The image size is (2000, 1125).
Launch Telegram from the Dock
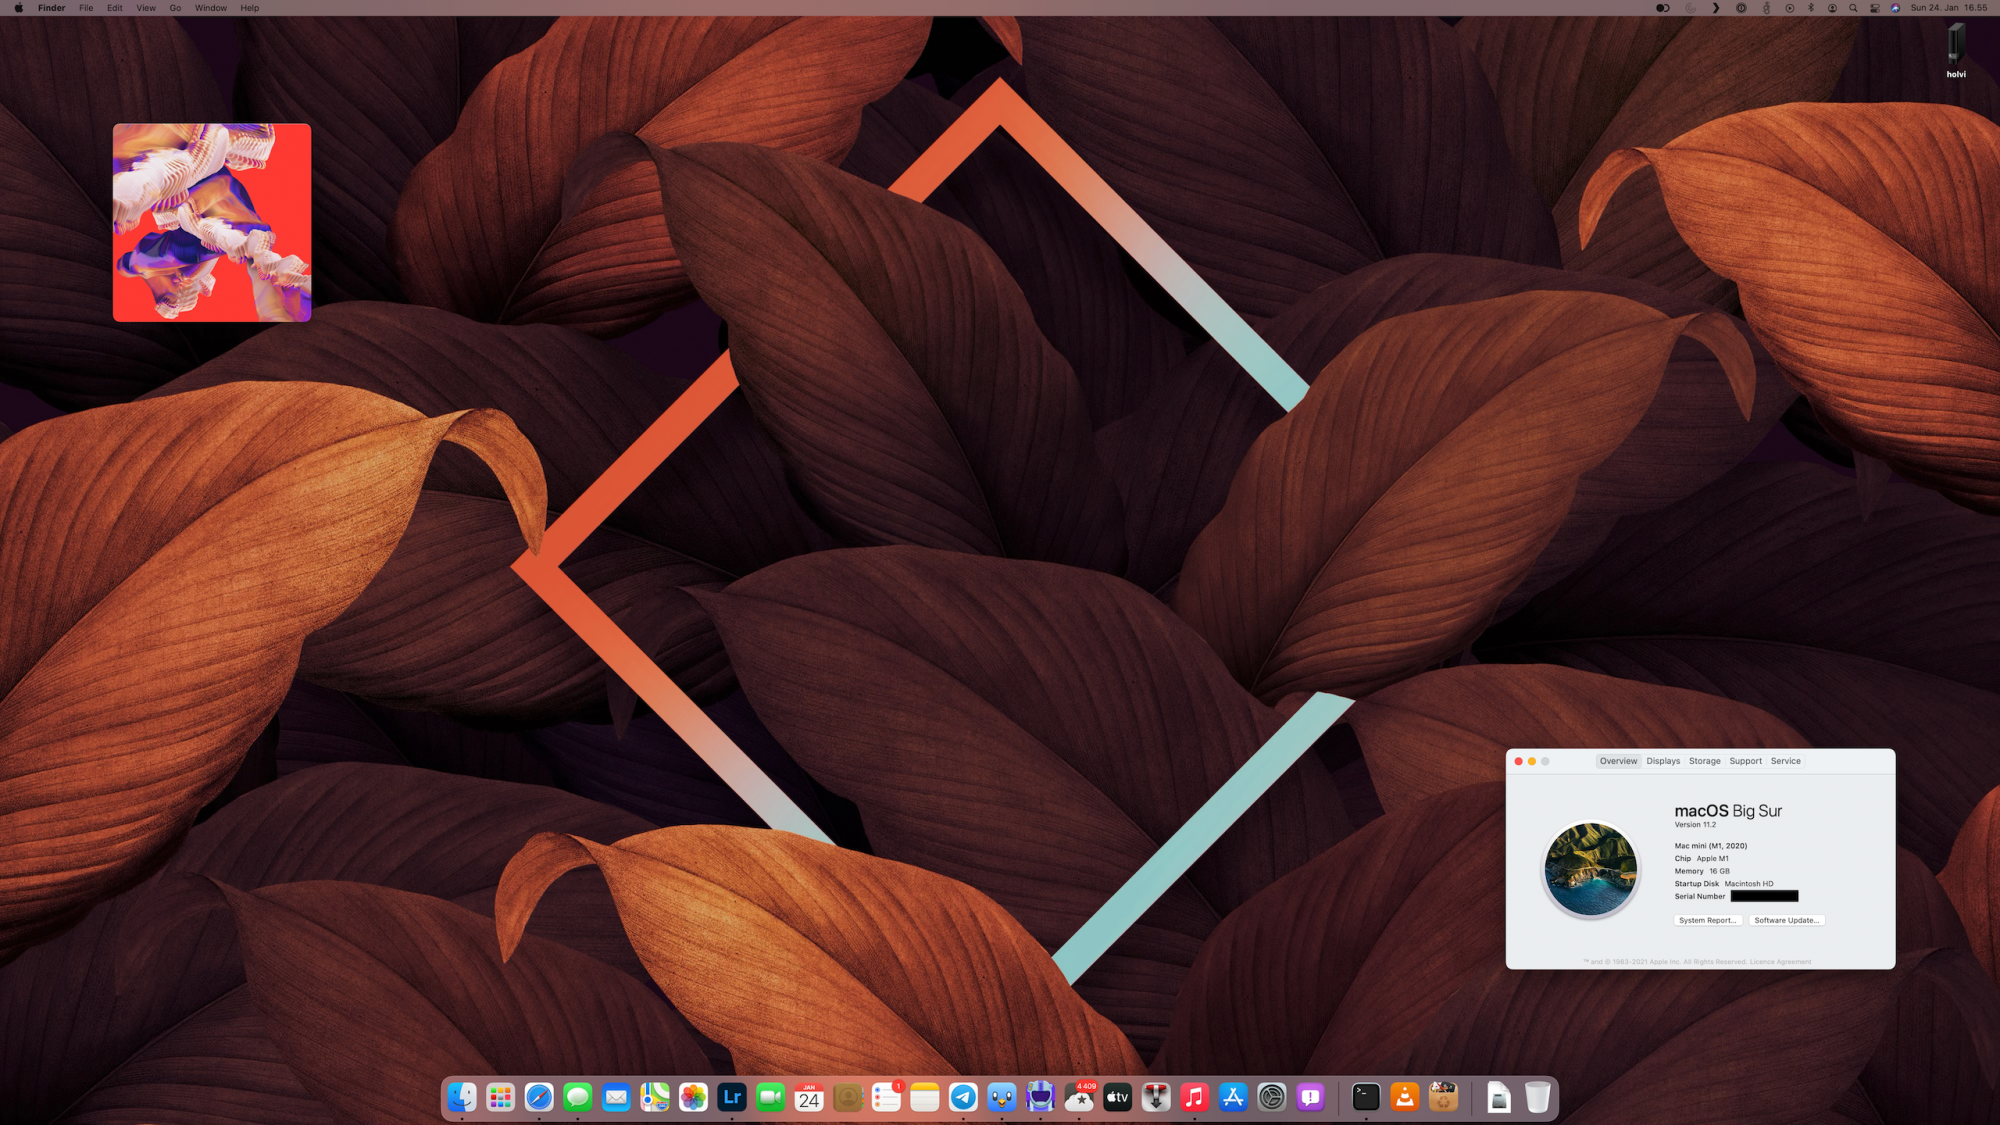coord(963,1097)
